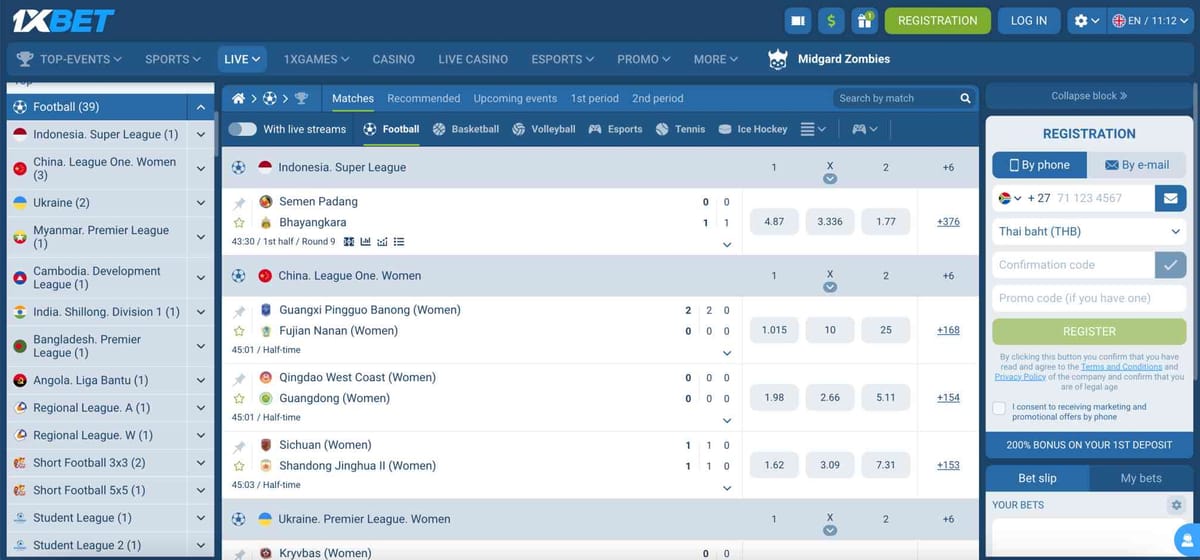Screen dimensions: 1200x560
Task: Collapse the registration block
Action: [1089, 96]
